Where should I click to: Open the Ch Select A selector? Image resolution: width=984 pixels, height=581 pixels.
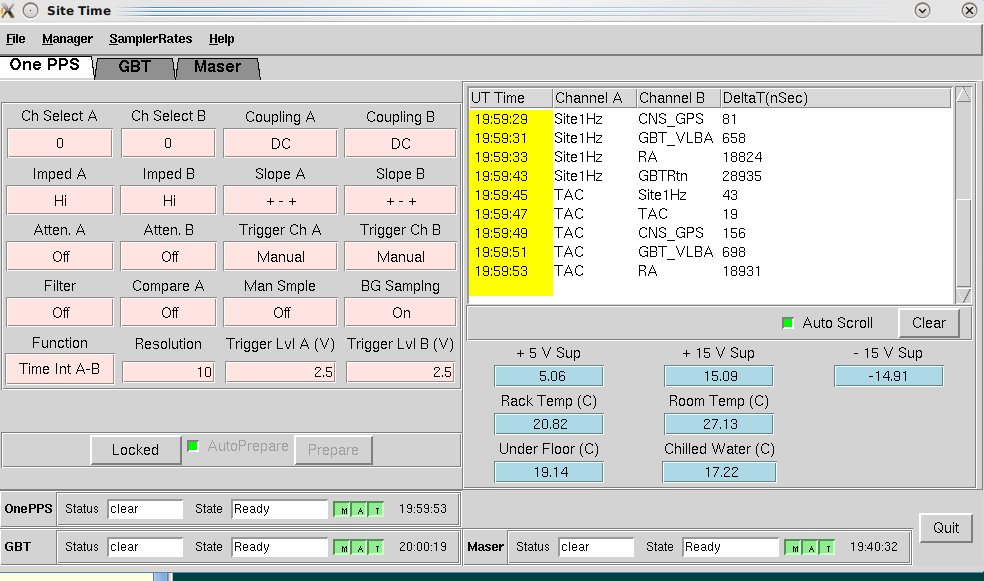(x=60, y=143)
